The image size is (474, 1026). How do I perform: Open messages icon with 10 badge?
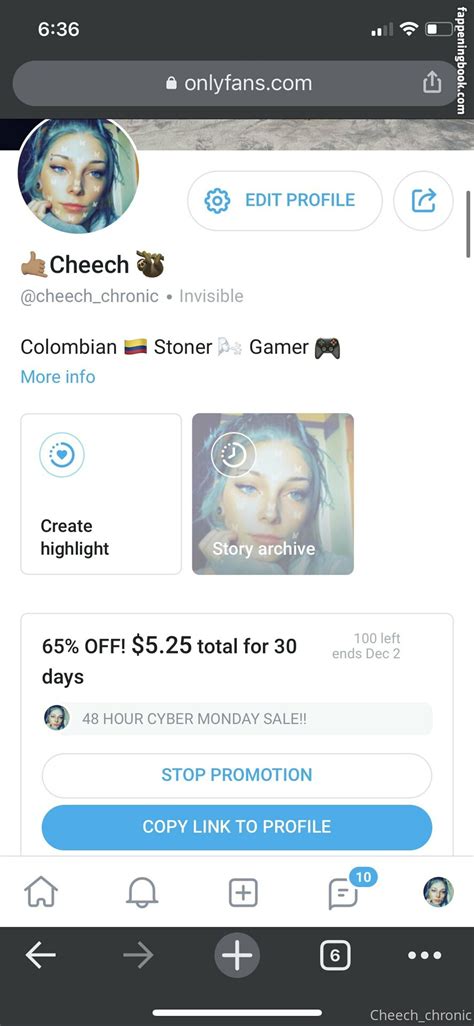click(x=344, y=893)
